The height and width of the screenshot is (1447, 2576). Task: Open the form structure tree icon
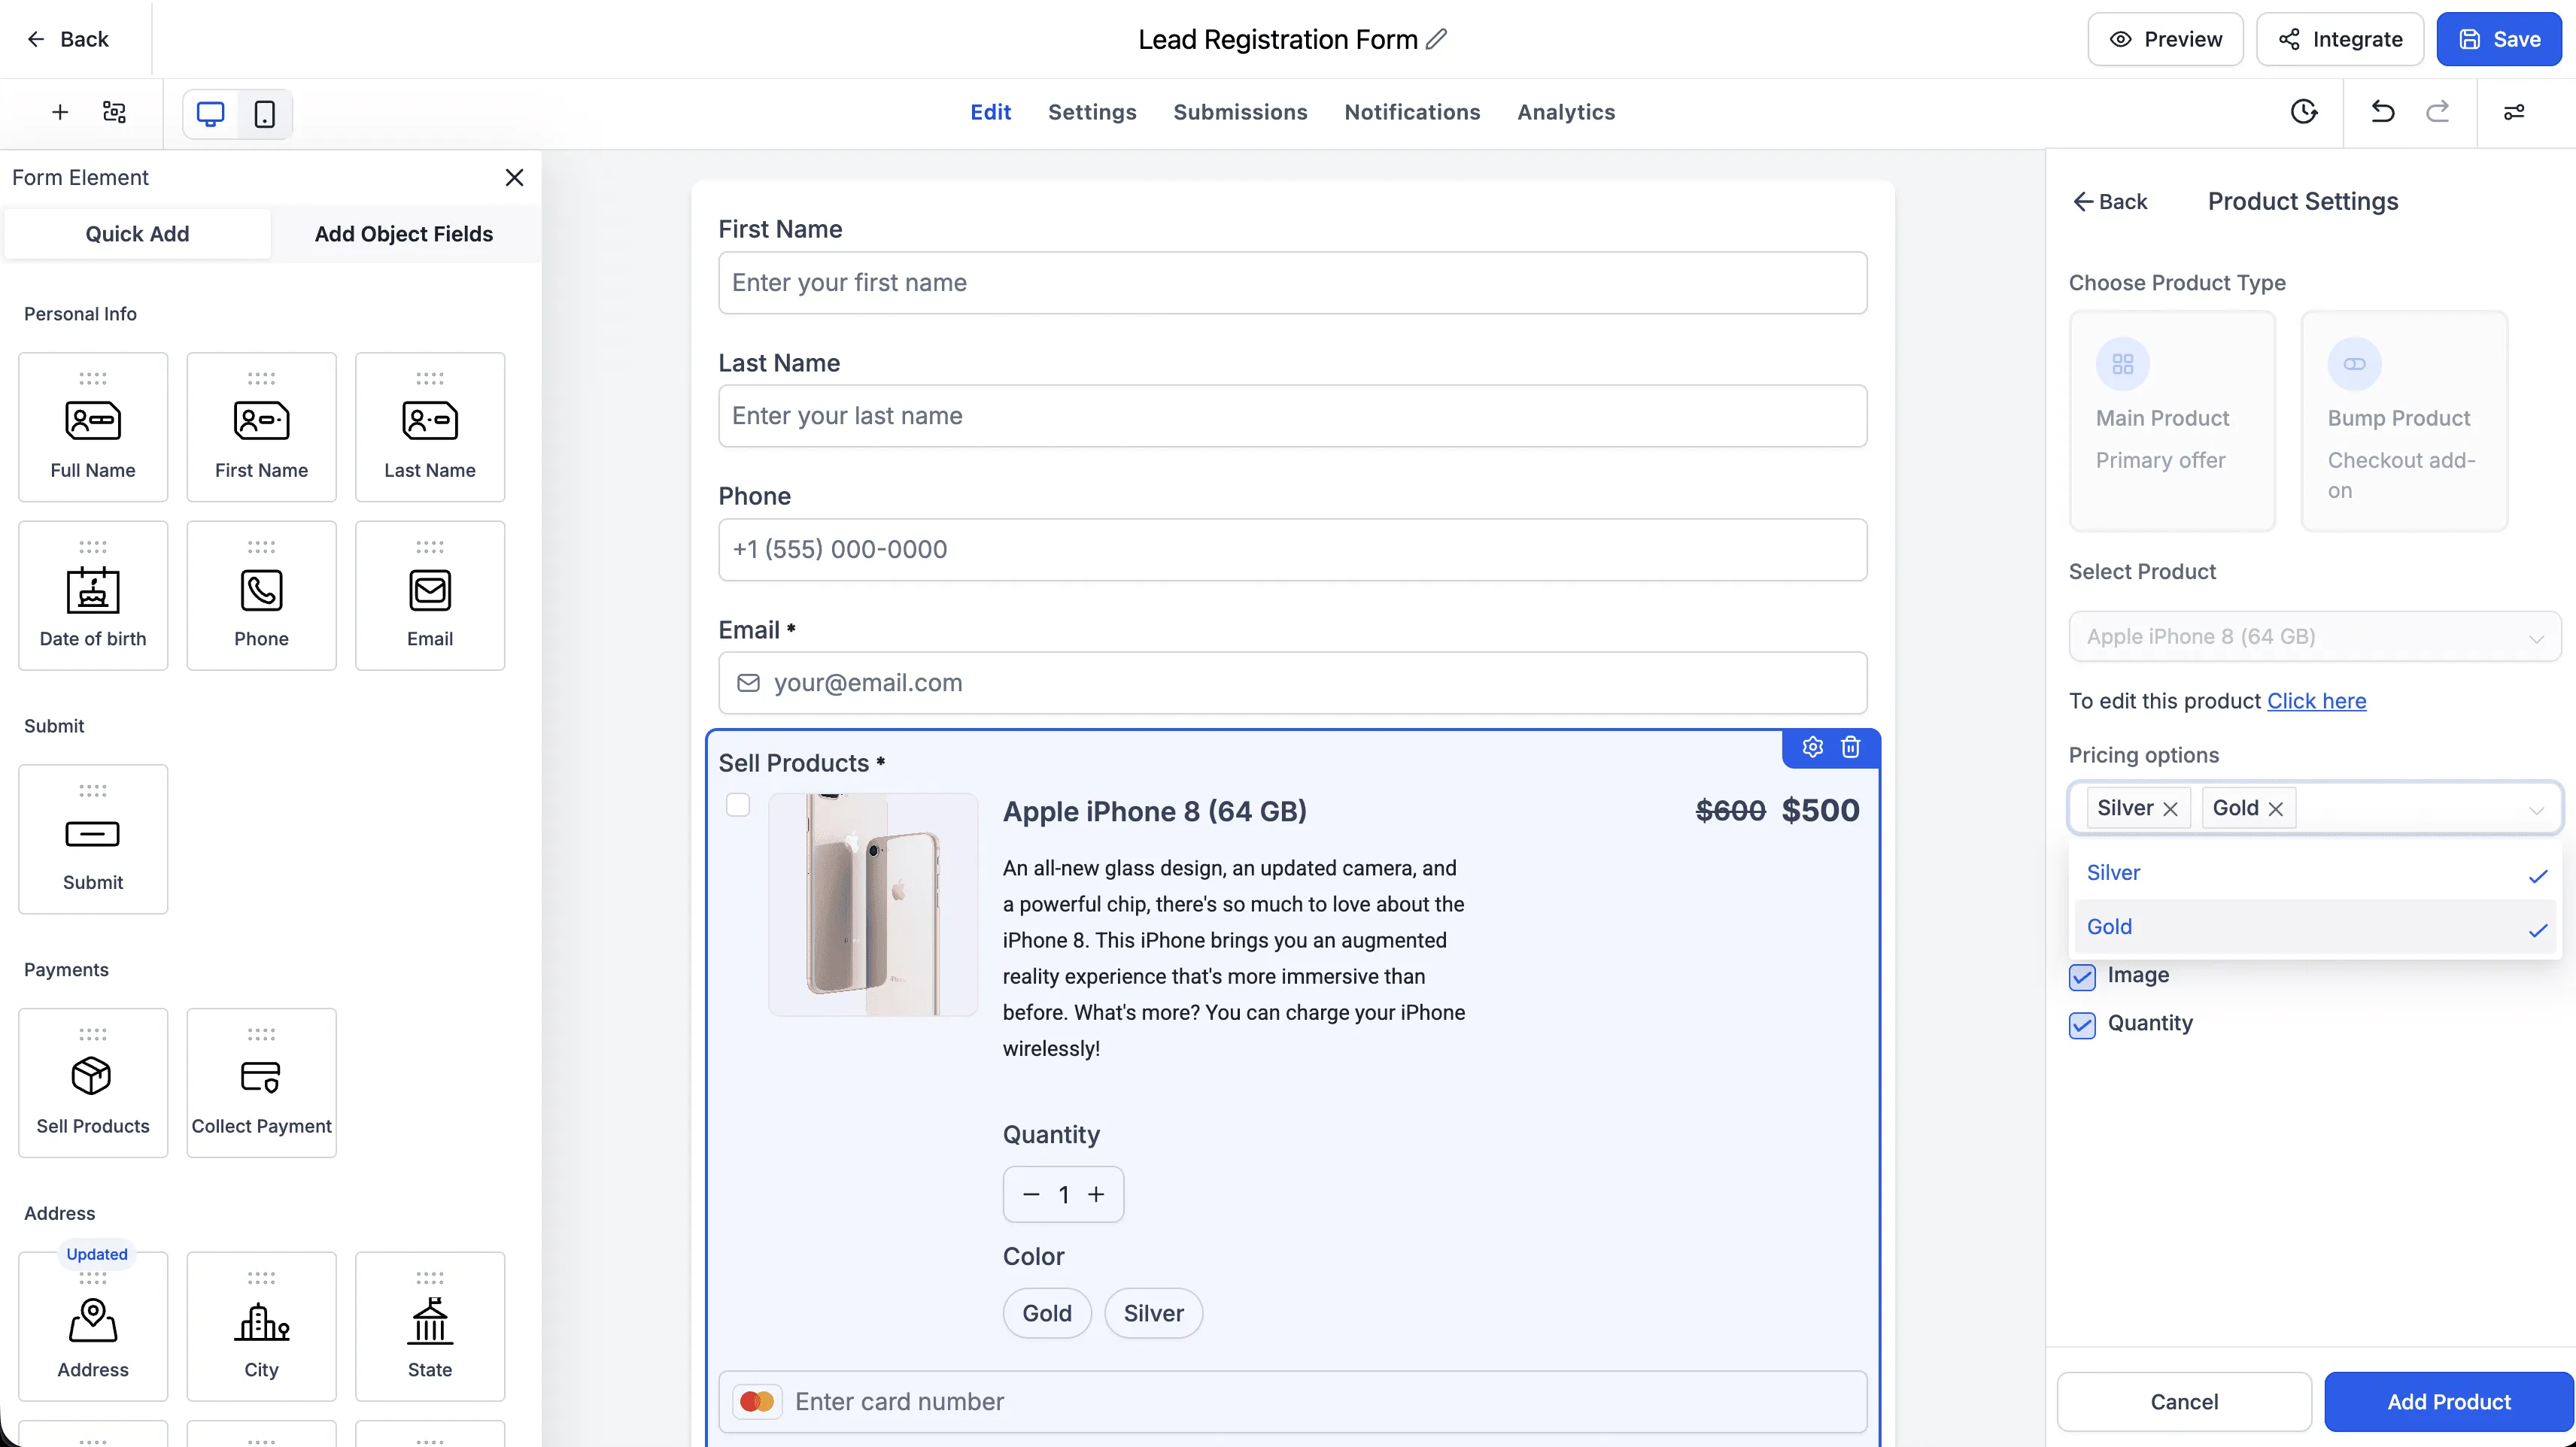(115, 112)
